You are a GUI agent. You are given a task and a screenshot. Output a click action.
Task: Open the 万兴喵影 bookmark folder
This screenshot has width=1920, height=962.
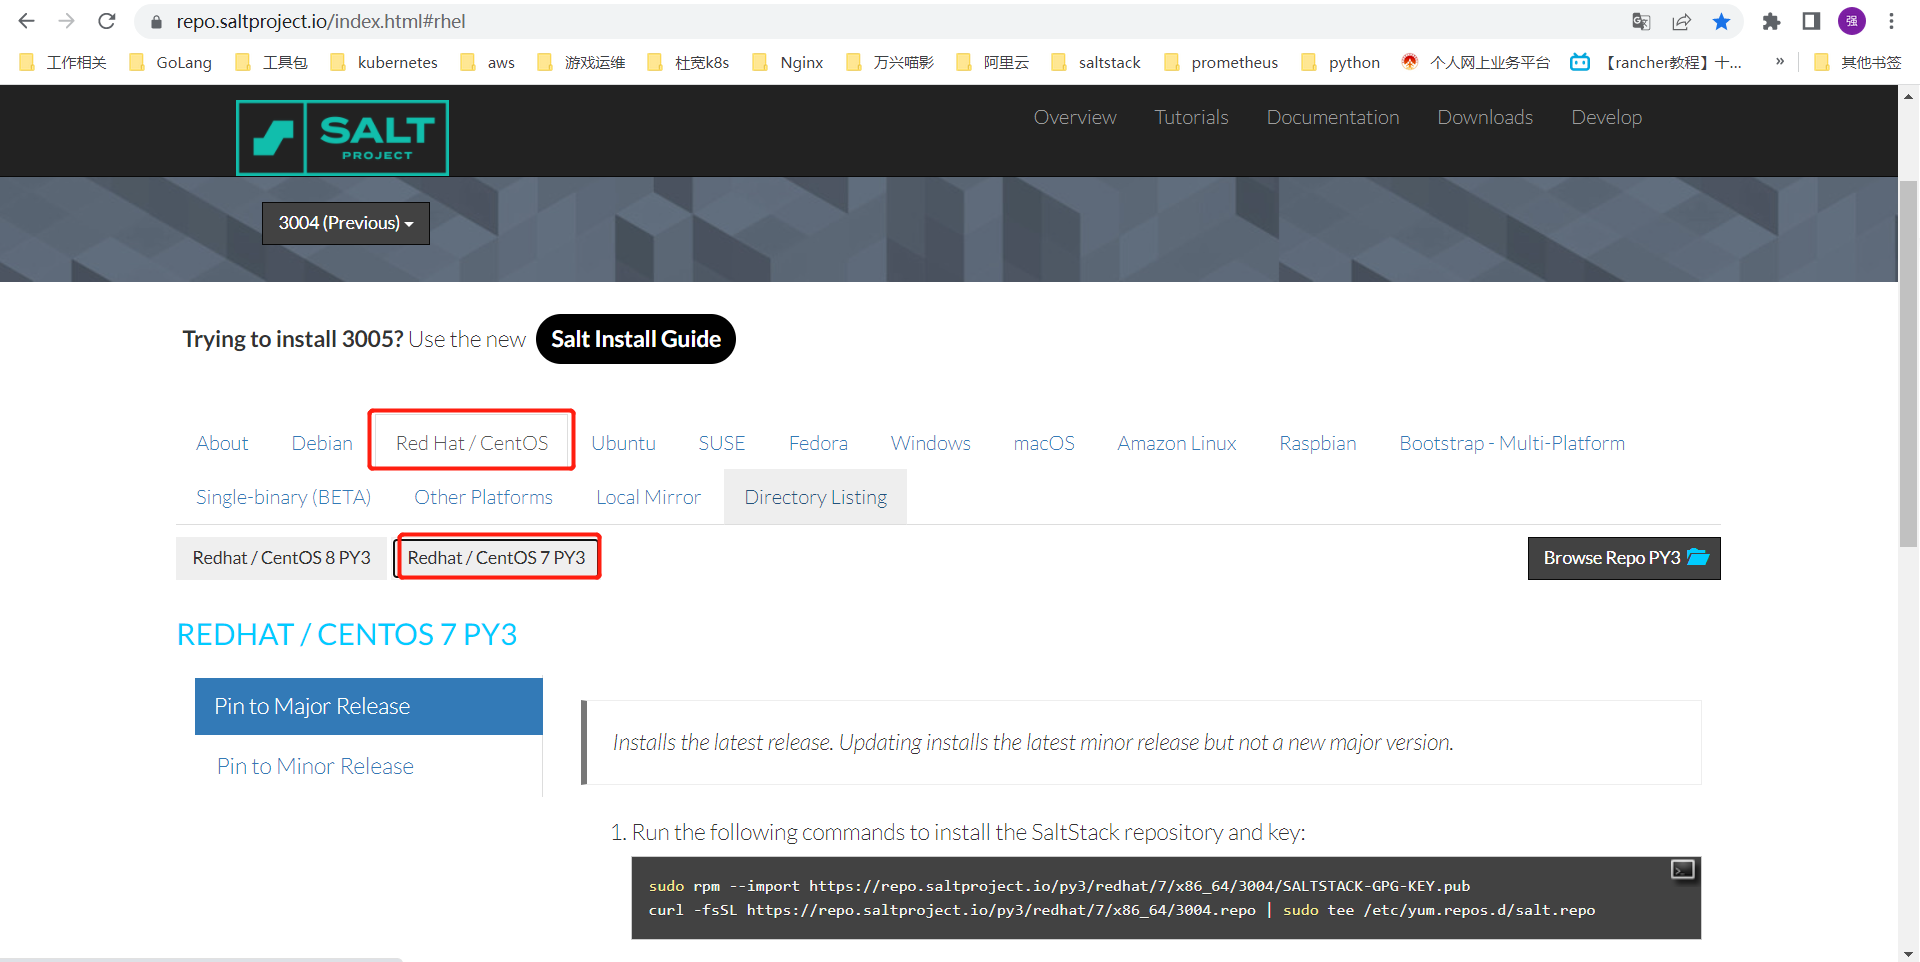[890, 62]
